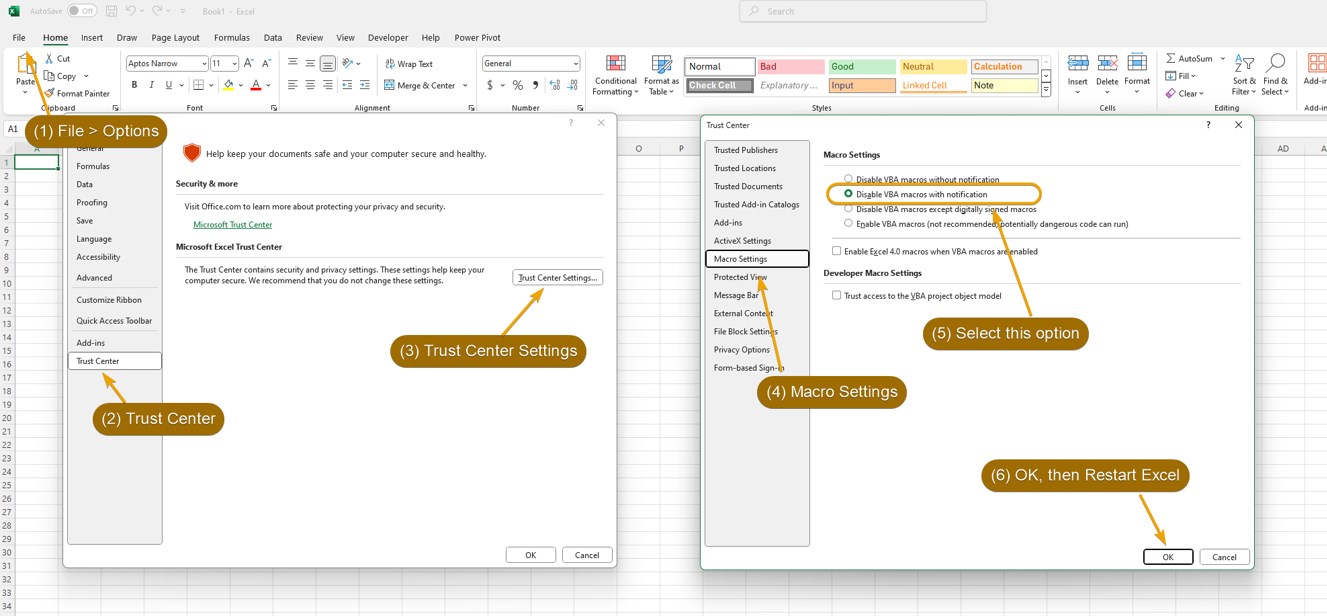Click the Sort & Filter icon

coord(1244,75)
